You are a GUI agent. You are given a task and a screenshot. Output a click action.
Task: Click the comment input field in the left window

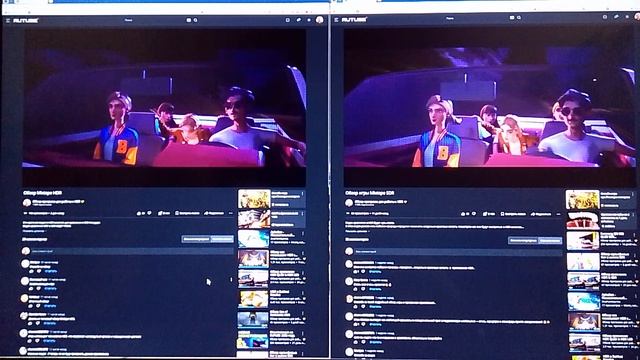[132, 251]
